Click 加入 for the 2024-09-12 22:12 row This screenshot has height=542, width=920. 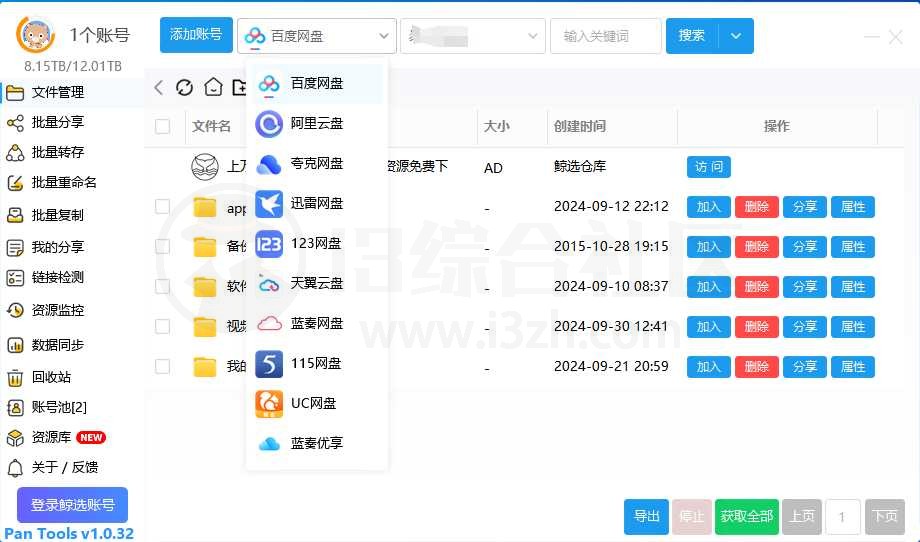[709, 206]
